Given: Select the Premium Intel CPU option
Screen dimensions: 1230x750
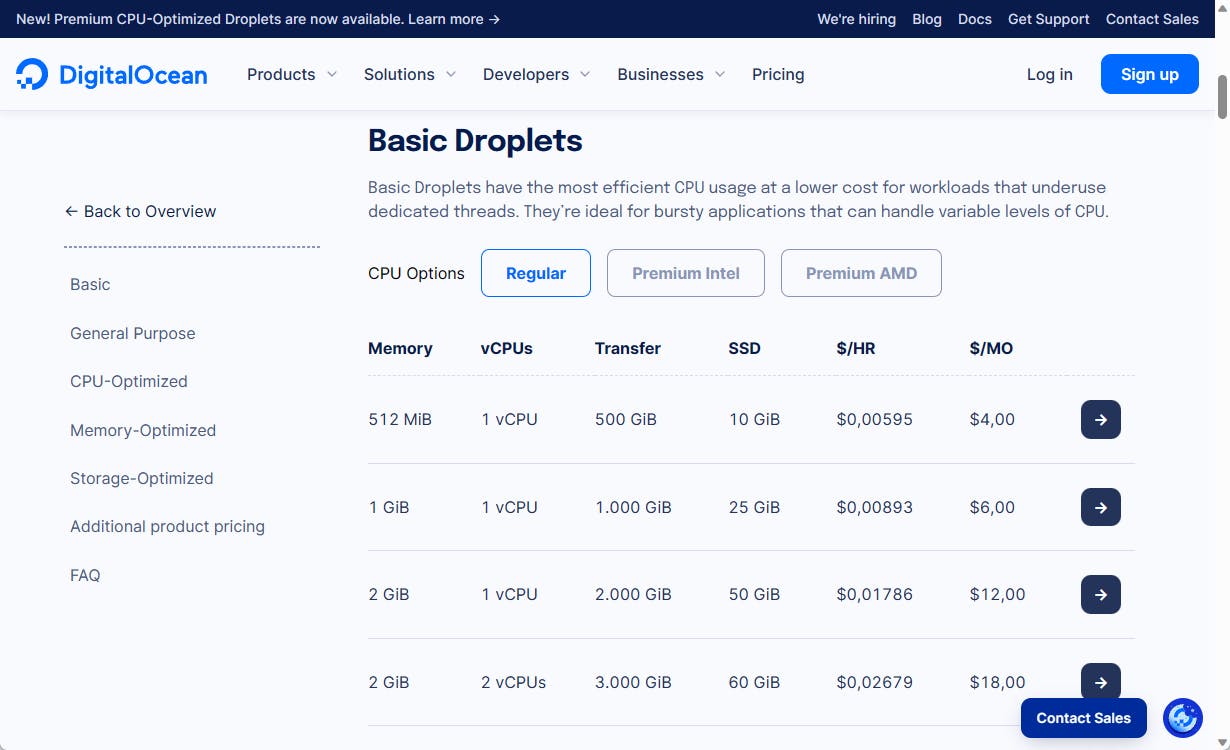Looking at the screenshot, I should pyautogui.click(x=686, y=273).
